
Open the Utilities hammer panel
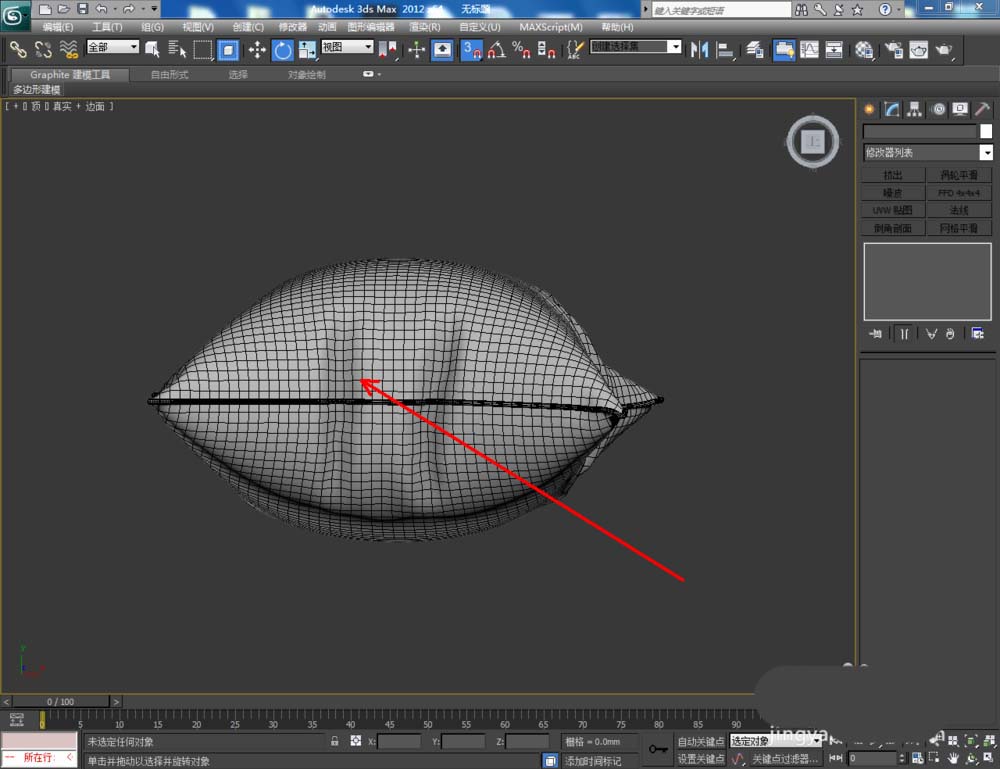(983, 110)
